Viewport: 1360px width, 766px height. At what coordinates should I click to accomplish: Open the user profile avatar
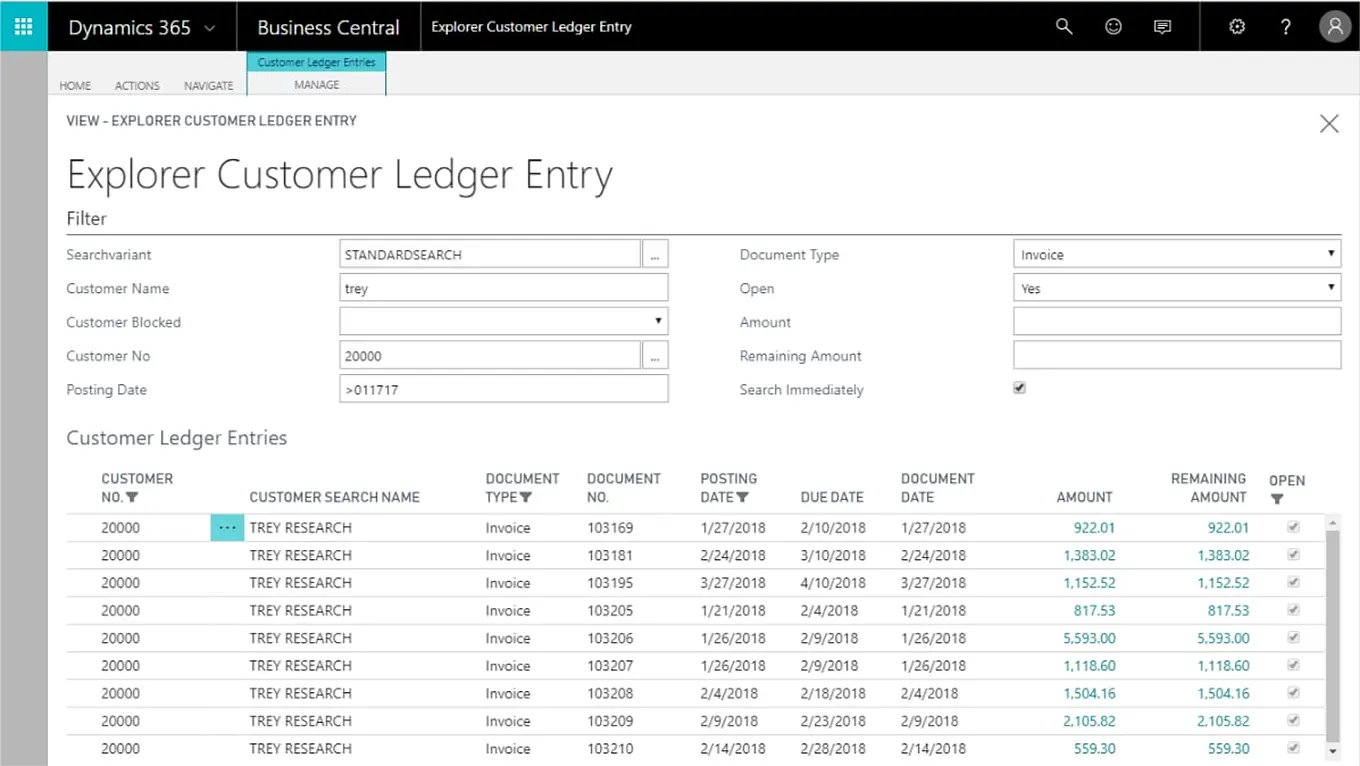click(x=1335, y=27)
